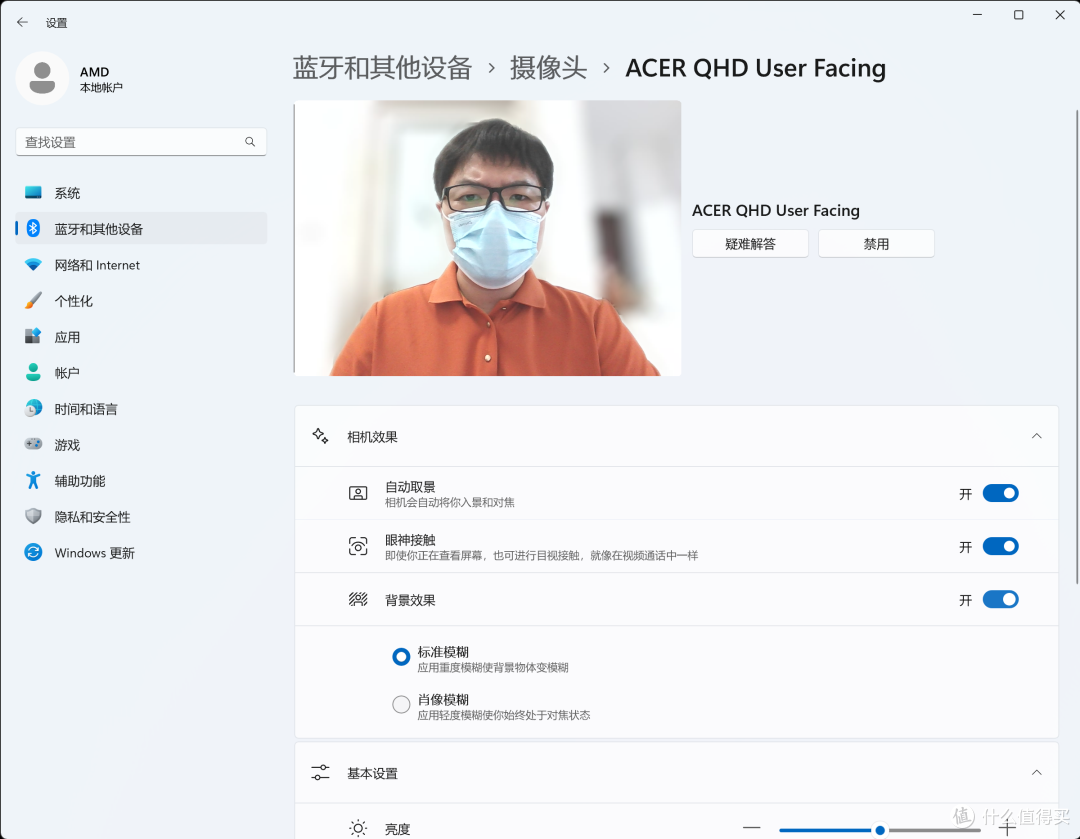Click the back arrow icon
This screenshot has width=1080, height=839.
coord(22,22)
